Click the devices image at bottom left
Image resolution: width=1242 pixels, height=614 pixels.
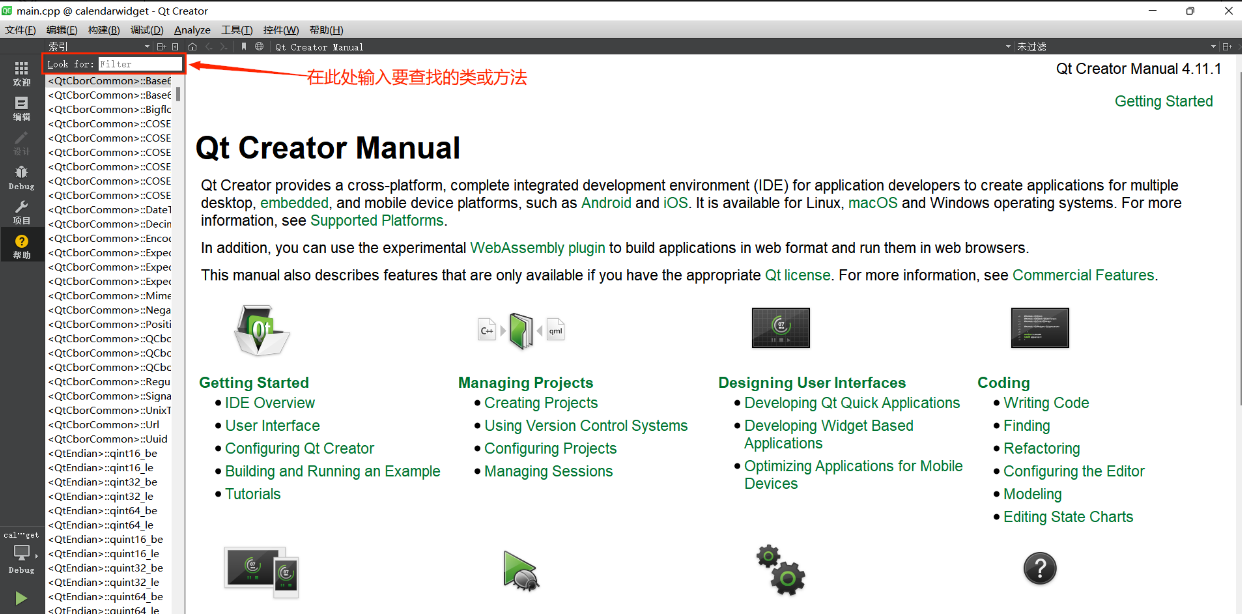[x=261, y=572]
